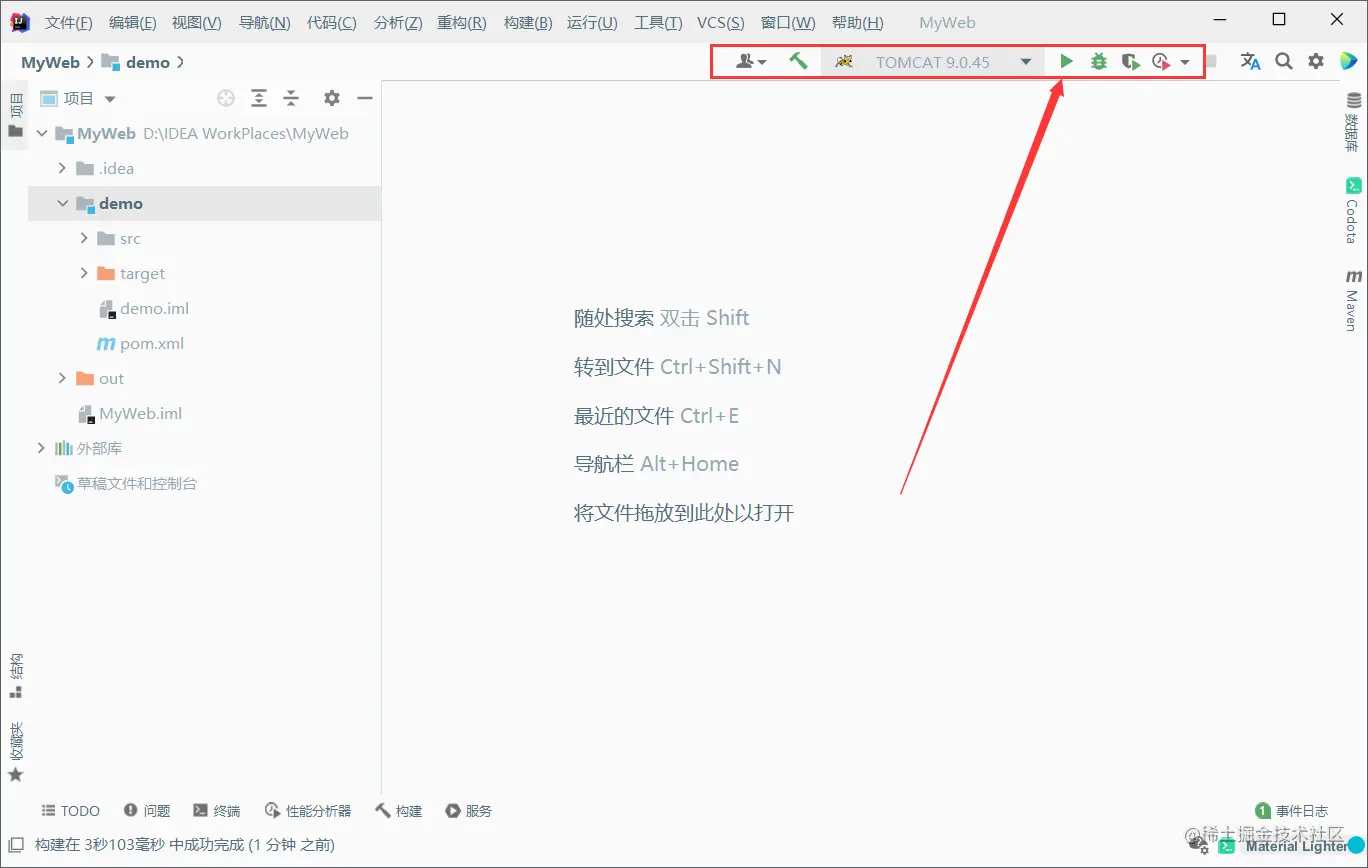Select MyWeb.iml file in tree
The height and width of the screenshot is (868, 1368).
(130, 413)
